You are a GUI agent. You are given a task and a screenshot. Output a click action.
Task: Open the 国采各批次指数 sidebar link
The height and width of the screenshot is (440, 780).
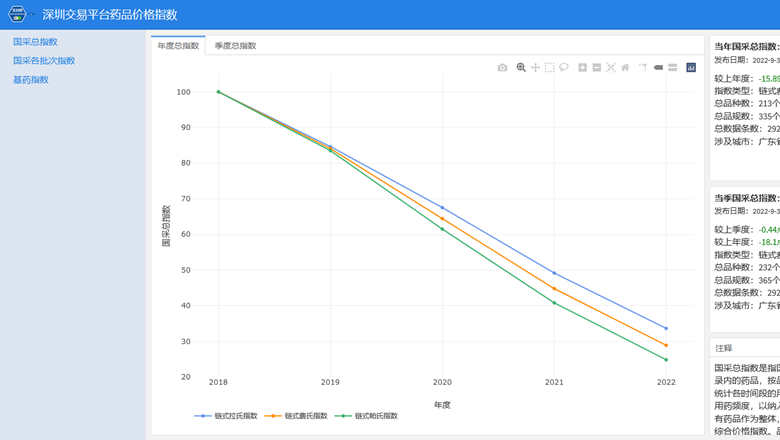44,61
